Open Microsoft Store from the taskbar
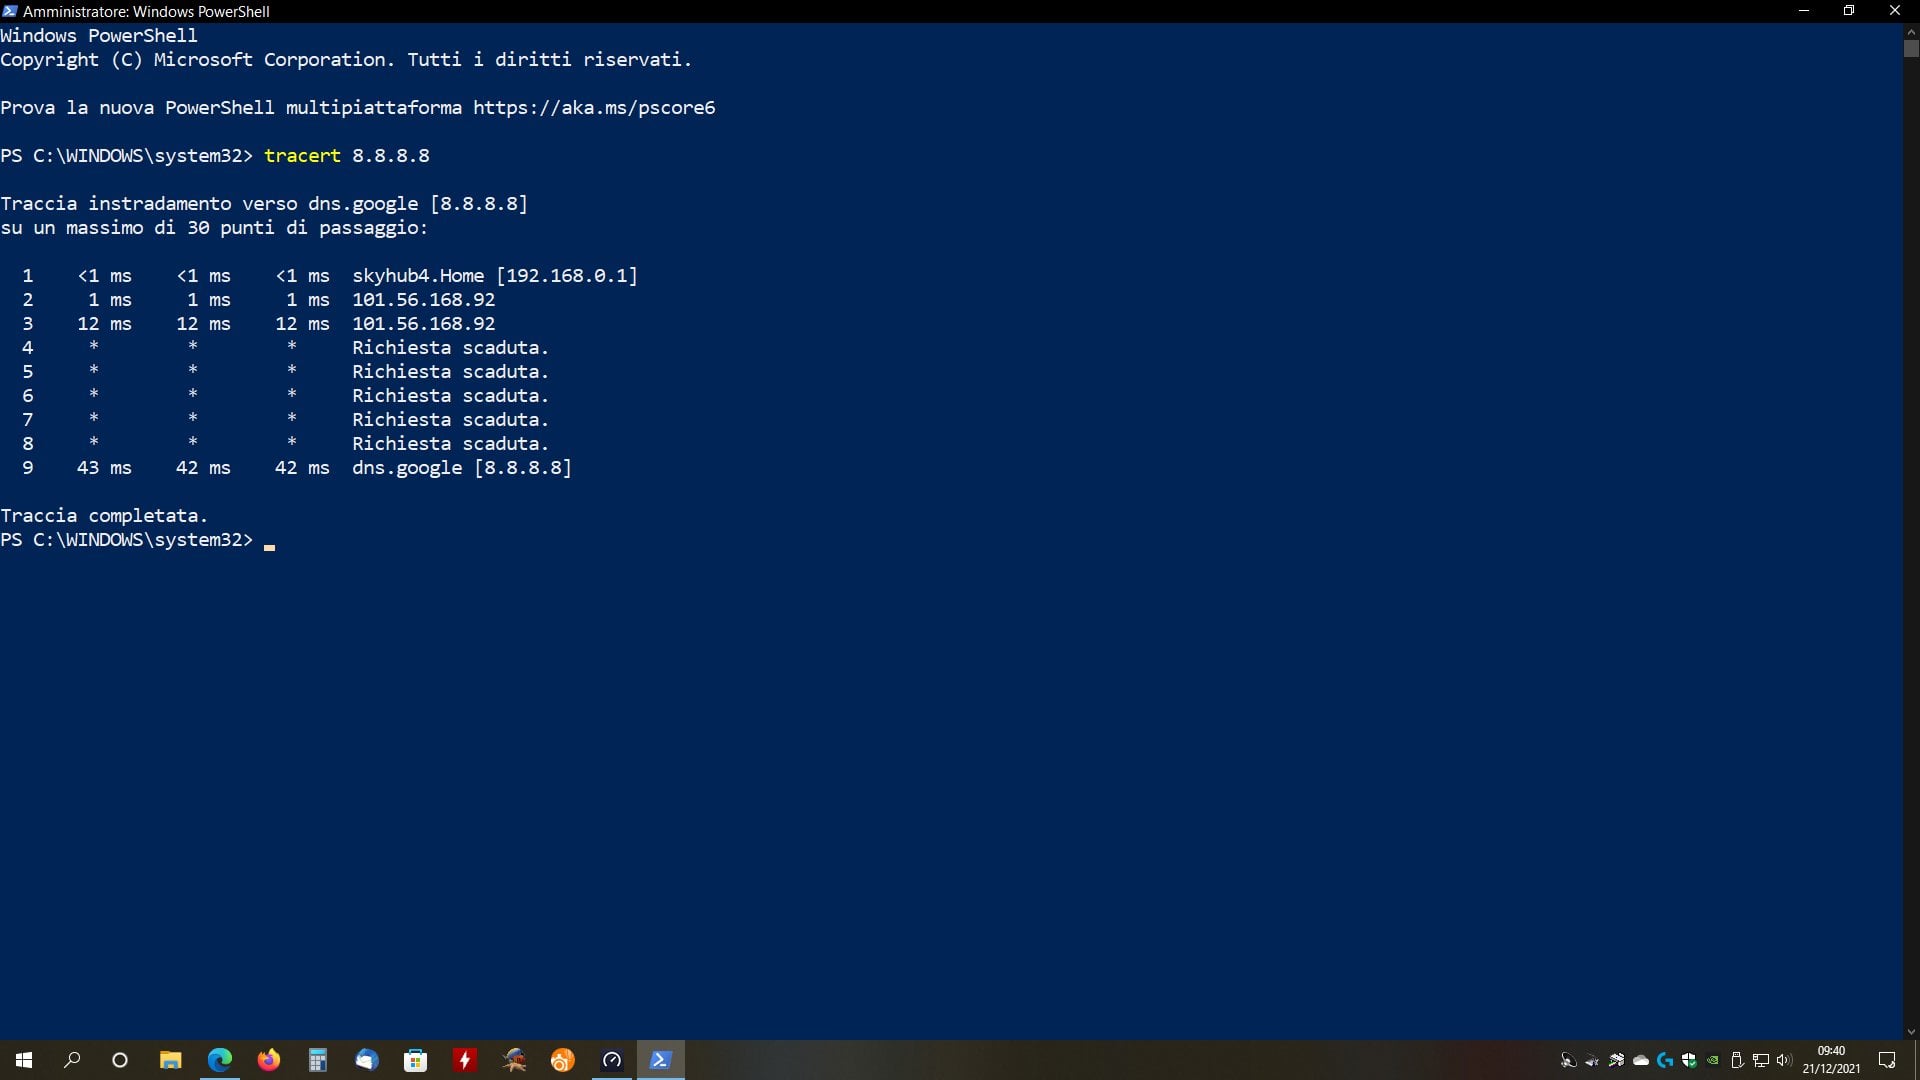Viewport: 1920px width, 1080px height. coord(415,1060)
